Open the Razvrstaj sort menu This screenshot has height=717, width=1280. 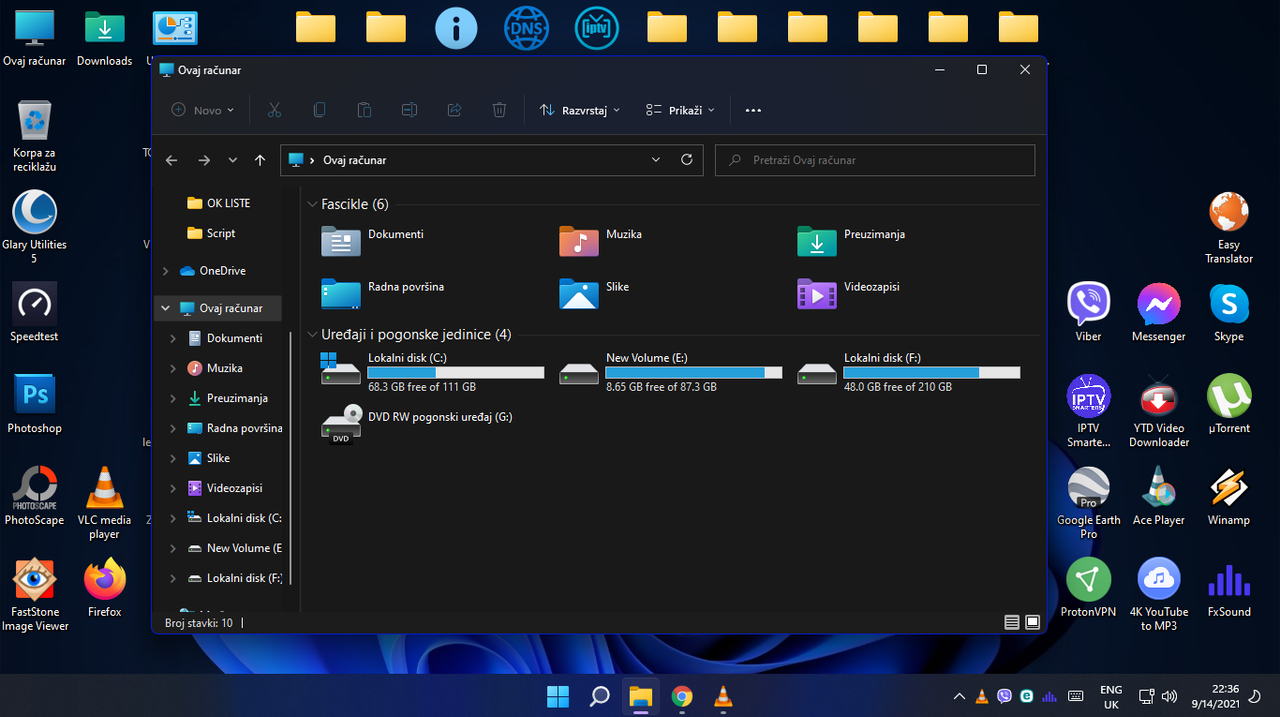[579, 110]
